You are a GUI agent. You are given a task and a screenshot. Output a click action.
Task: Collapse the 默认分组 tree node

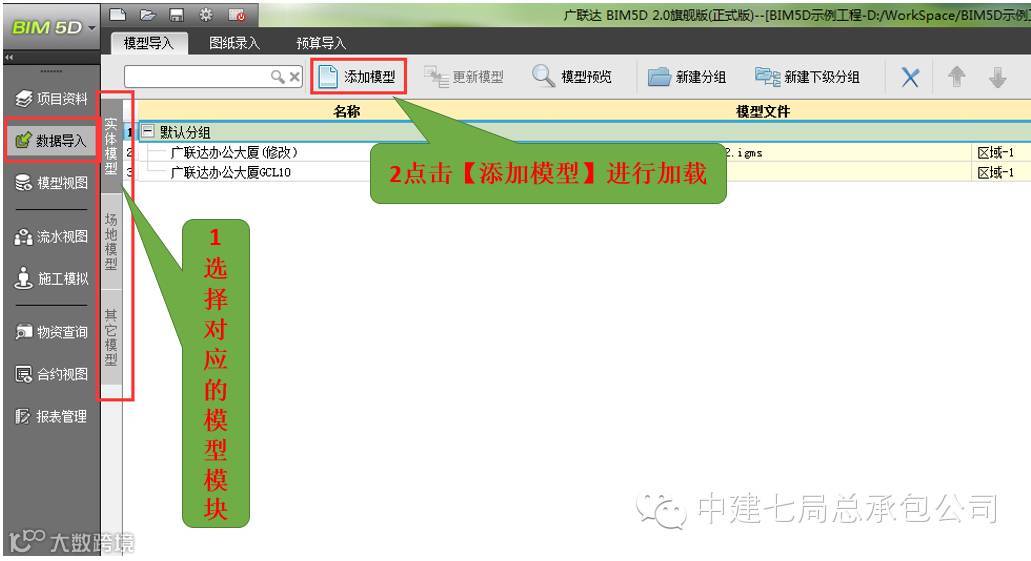148,132
